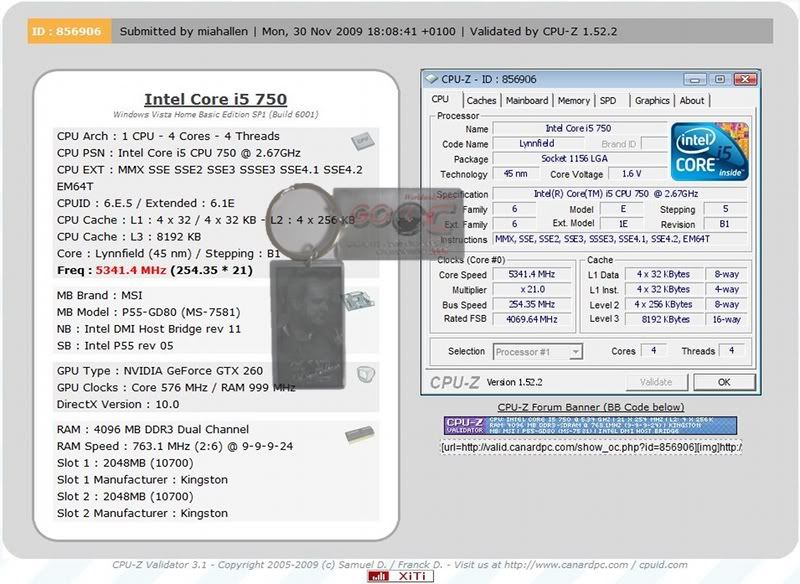Image resolution: width=800 pixels, height=584 pixels.
Task: Open the CPU-Z Forum Banner link
Action: point(591,407)
